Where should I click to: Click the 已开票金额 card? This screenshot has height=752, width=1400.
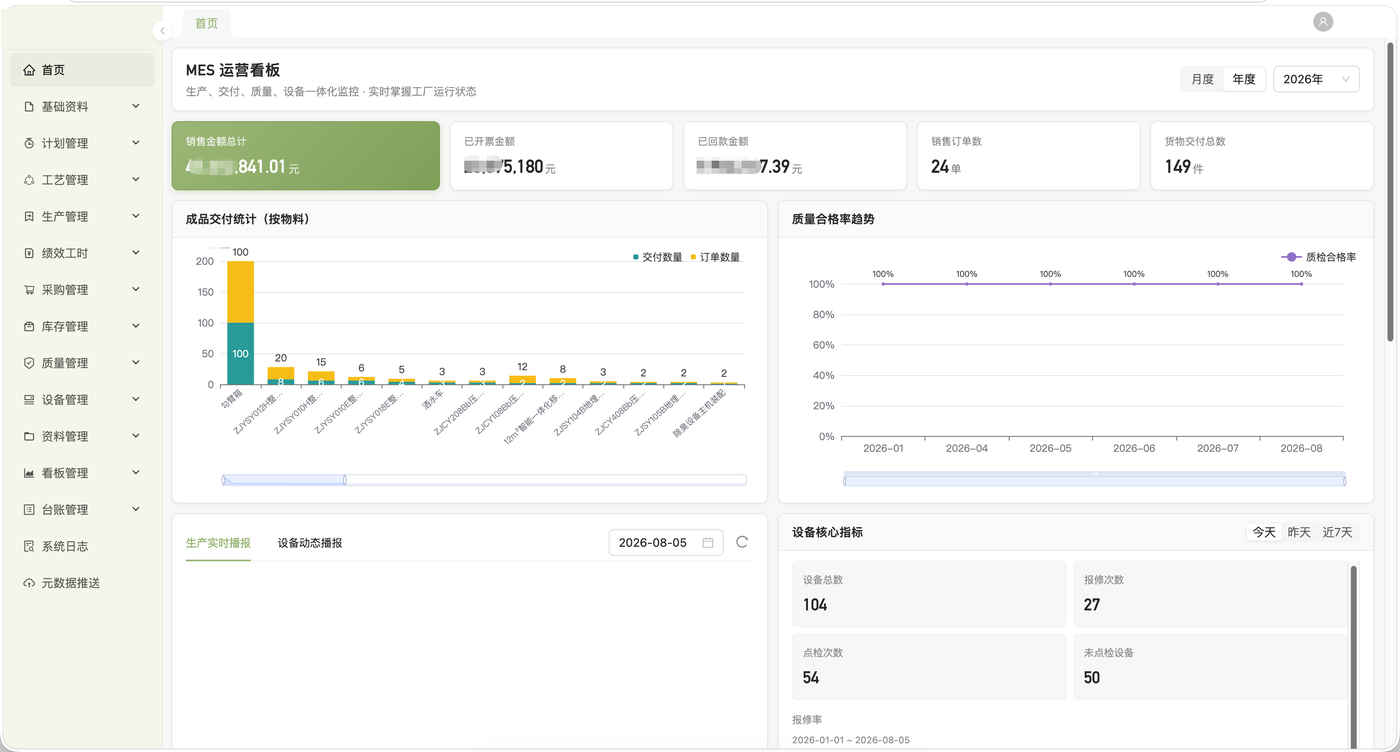(561, 156)
